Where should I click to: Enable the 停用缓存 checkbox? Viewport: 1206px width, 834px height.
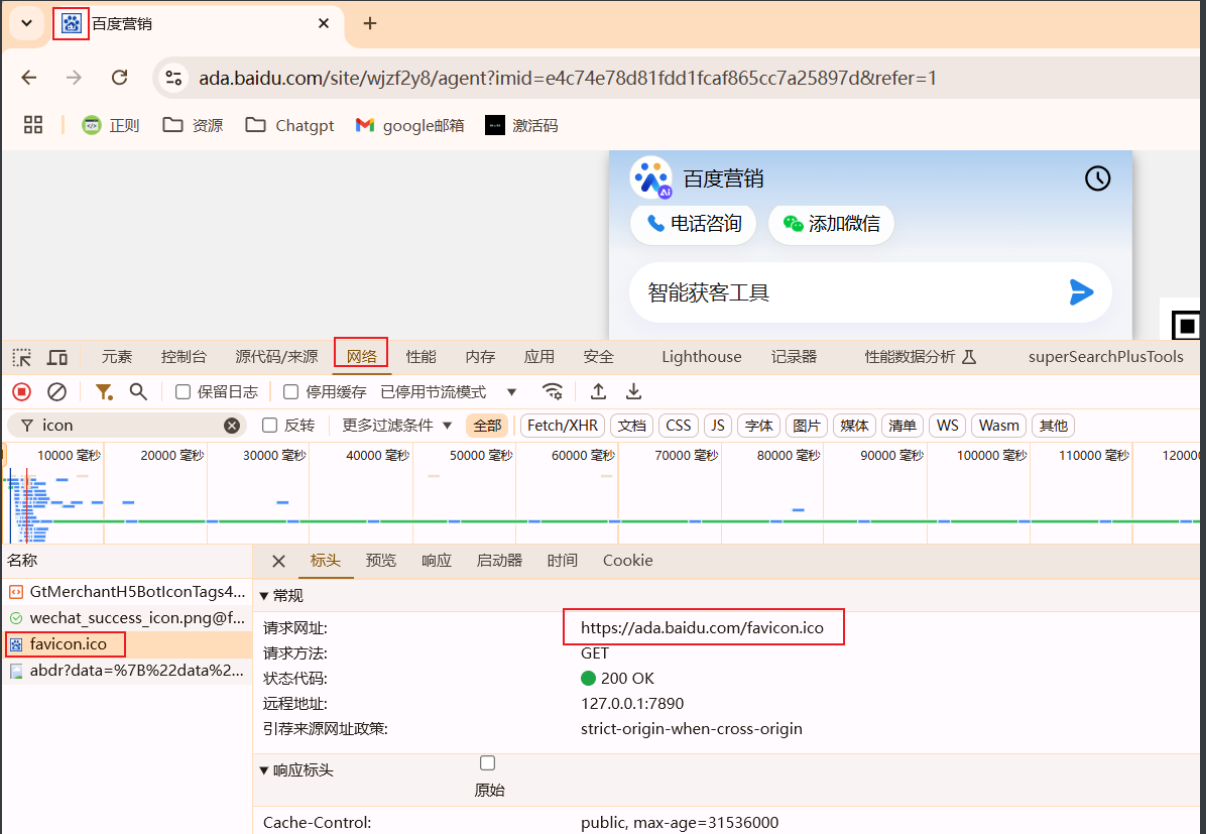[x=291, y=391]
